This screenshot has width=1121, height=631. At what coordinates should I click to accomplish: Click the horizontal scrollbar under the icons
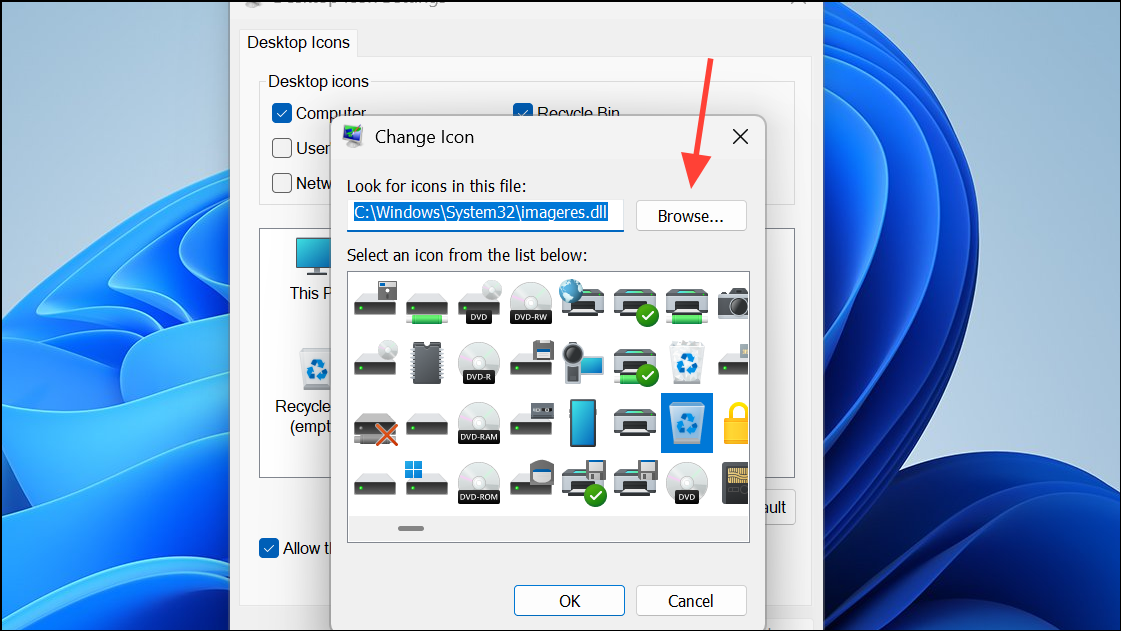coord(410,528)
